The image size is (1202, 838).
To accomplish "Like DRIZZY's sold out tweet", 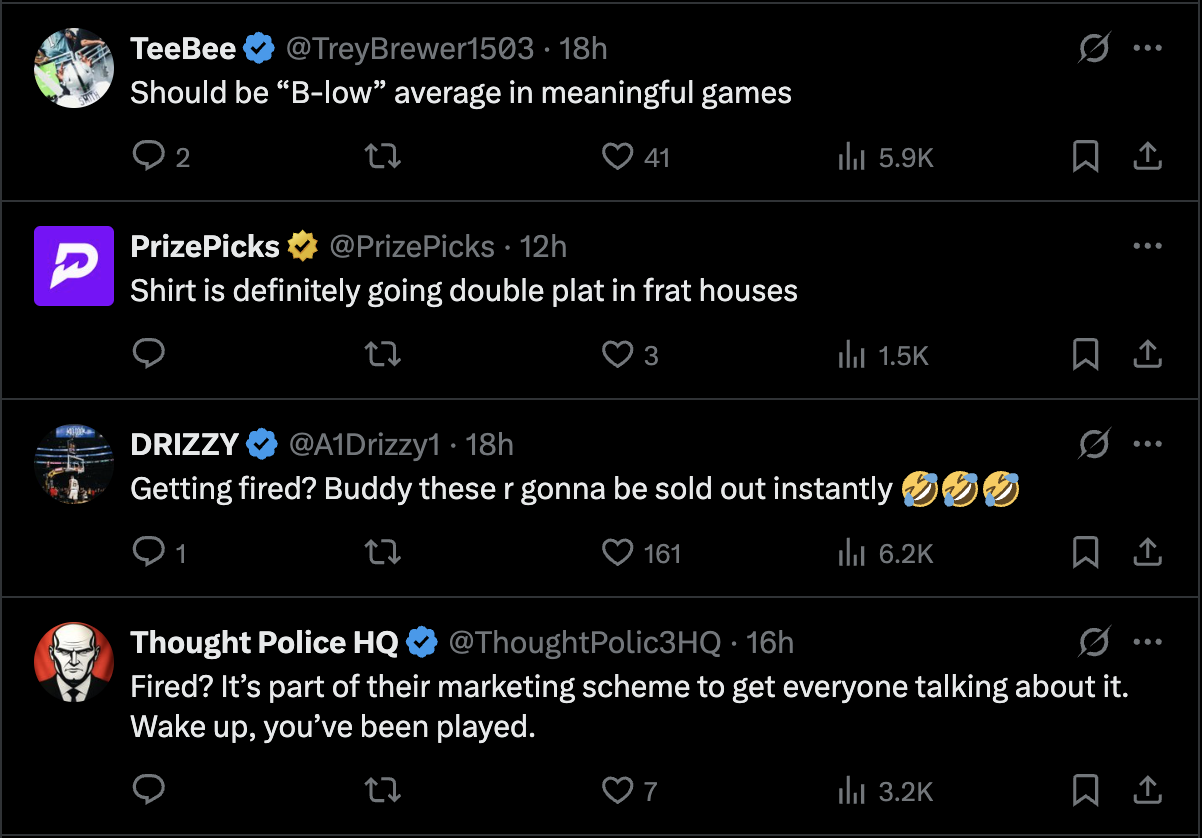I will point(618,552).
